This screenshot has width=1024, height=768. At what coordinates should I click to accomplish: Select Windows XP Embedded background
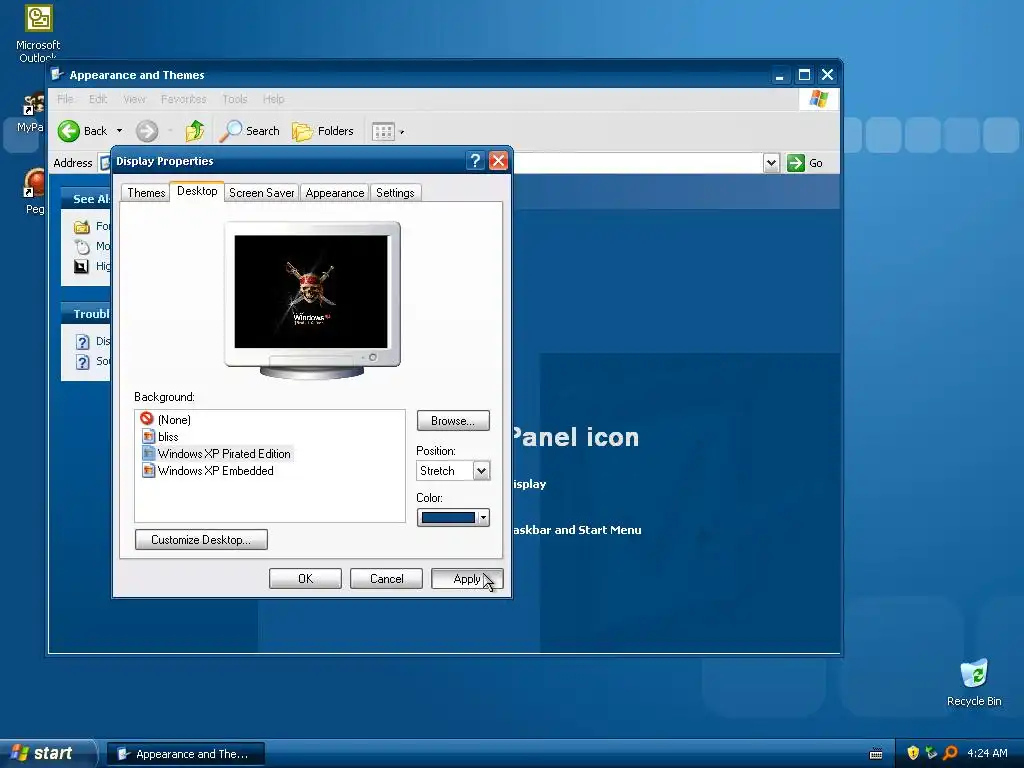216,471
